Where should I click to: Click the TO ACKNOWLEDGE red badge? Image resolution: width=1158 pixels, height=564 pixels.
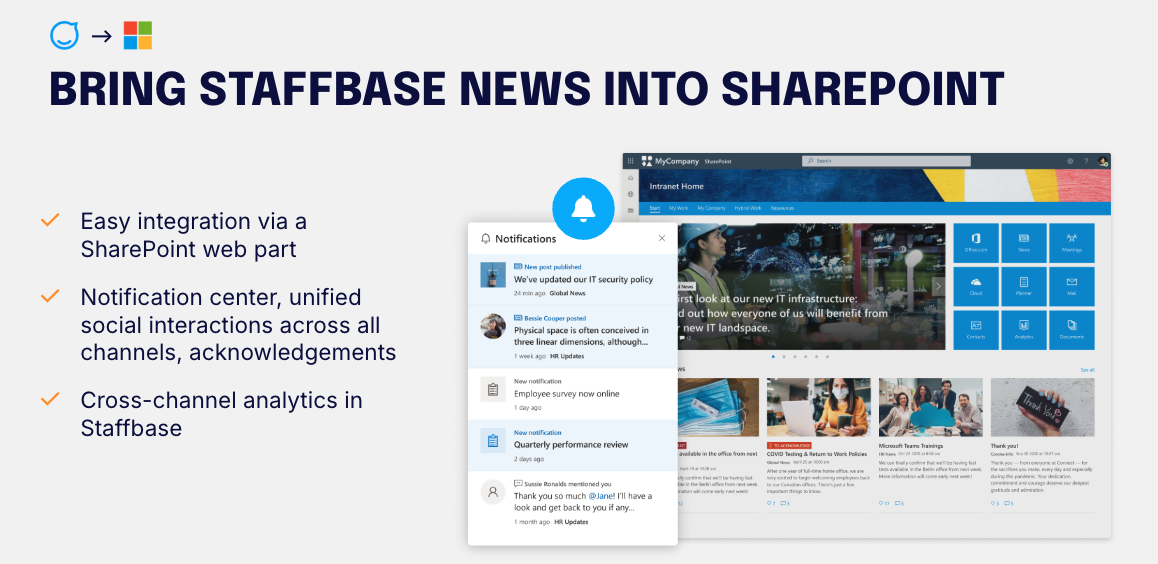coord(789,446)
